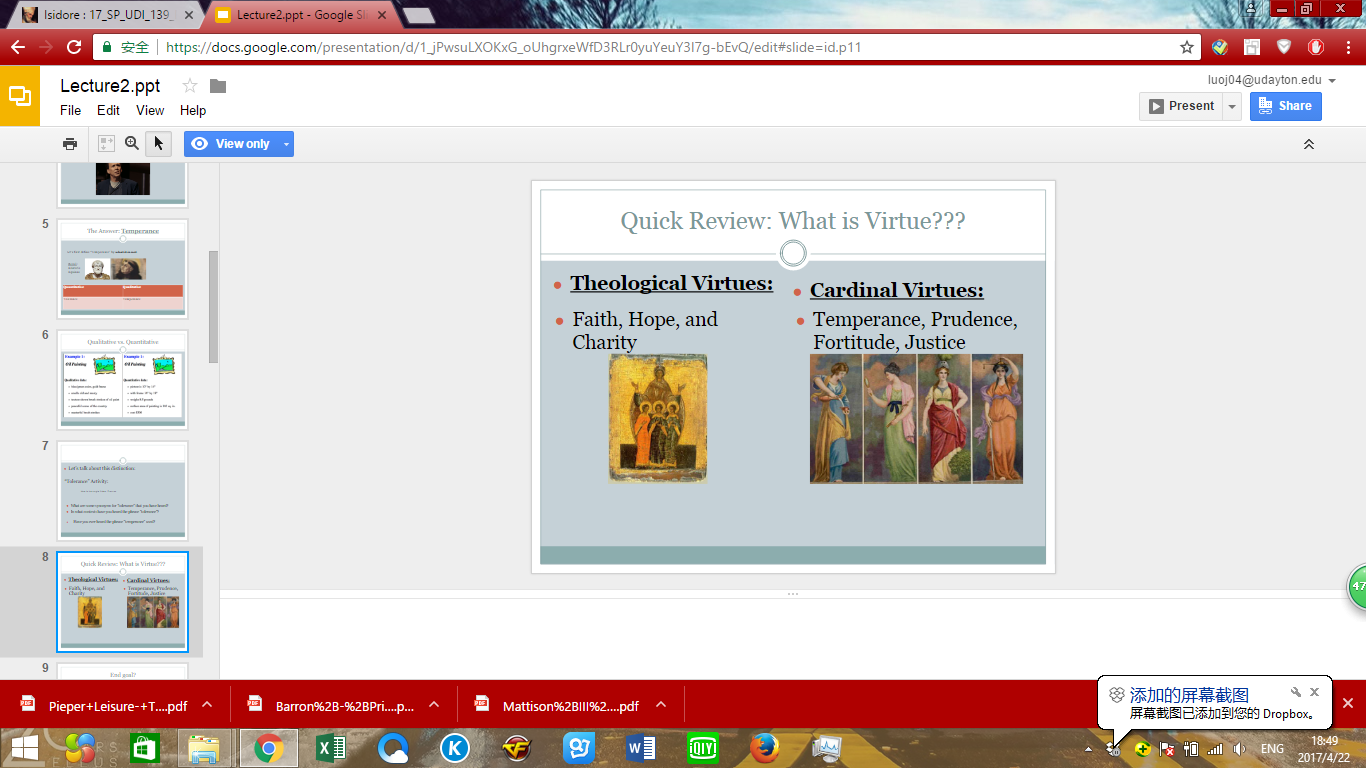Star the Lecture2.ppt presentation

pos(190,86)
